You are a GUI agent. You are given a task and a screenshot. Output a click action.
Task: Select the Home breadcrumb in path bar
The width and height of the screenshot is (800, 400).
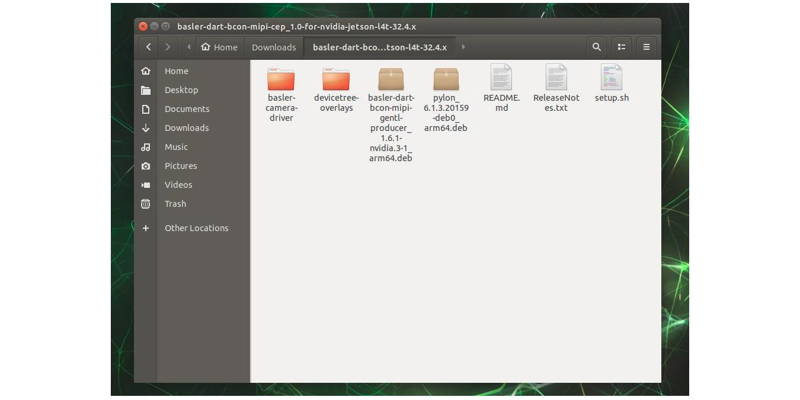coord(219,47)
